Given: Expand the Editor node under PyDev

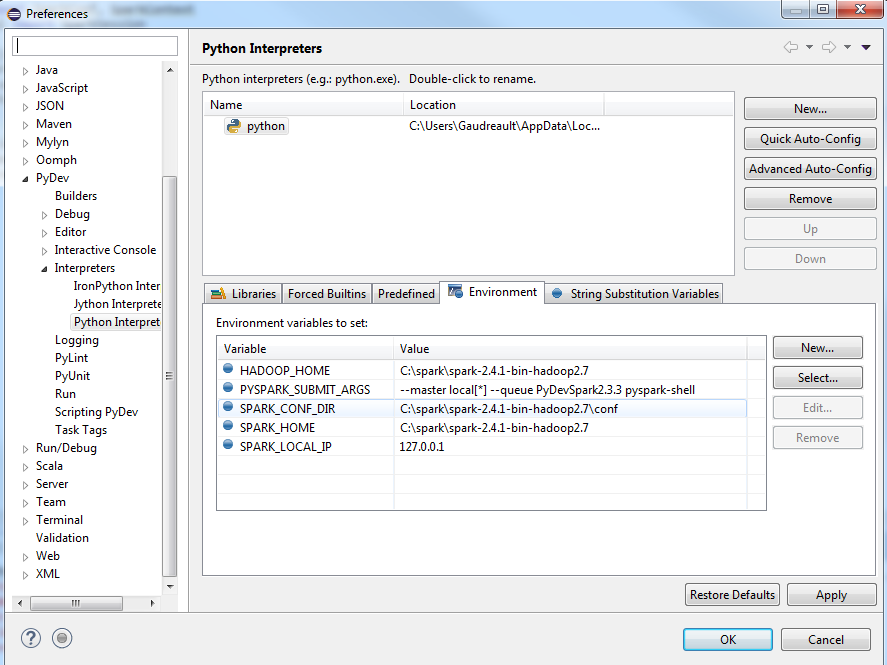Looking at the screenshot, I should tap(44, 233).
